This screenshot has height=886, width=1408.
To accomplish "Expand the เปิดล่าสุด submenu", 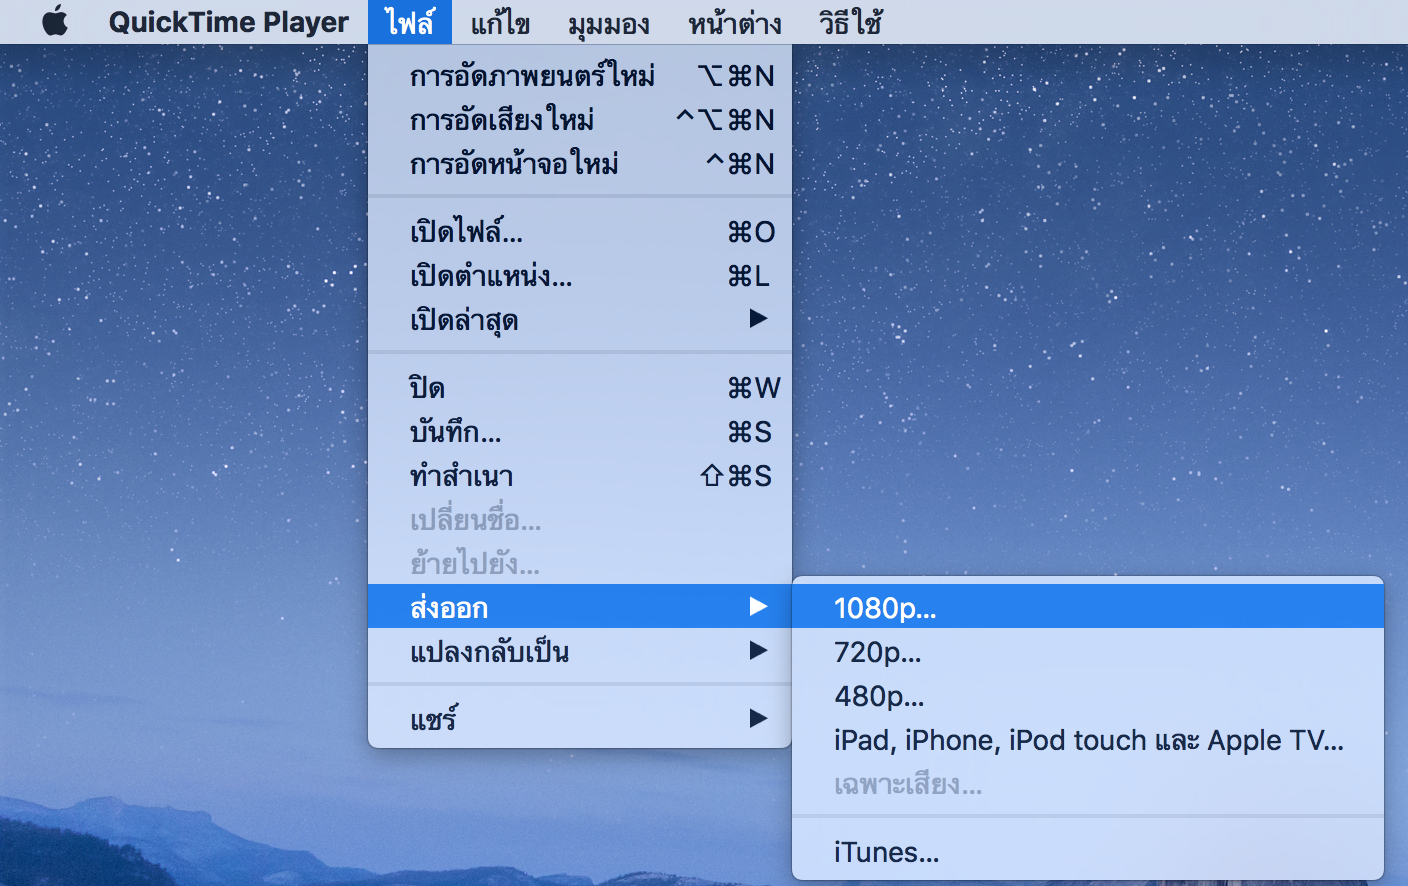I will click(x=580, y=320).
